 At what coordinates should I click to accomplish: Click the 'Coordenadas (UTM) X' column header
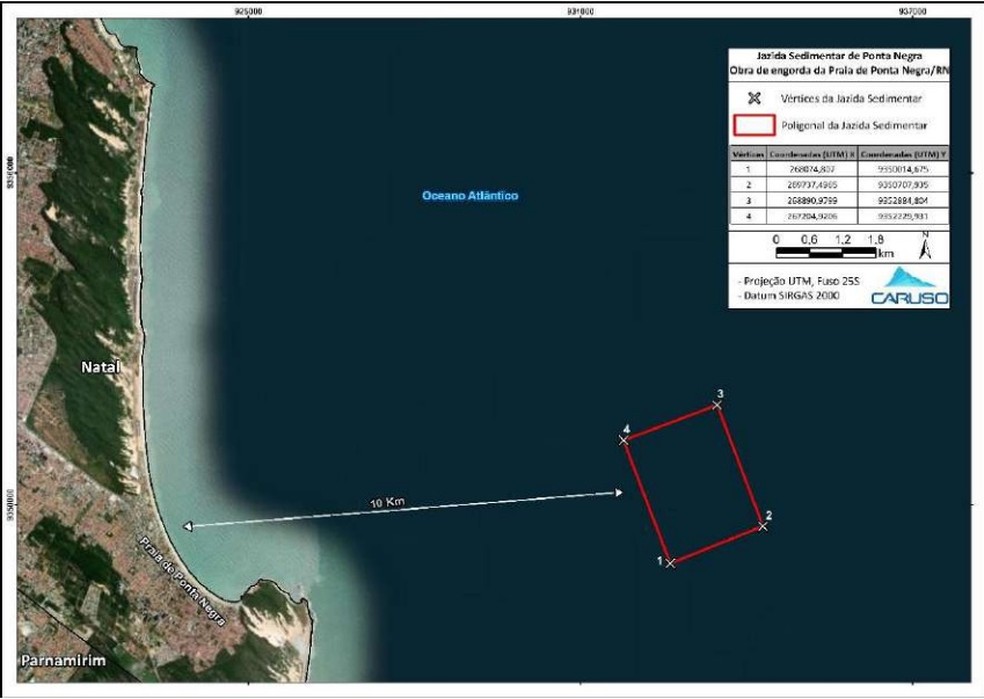812,154
